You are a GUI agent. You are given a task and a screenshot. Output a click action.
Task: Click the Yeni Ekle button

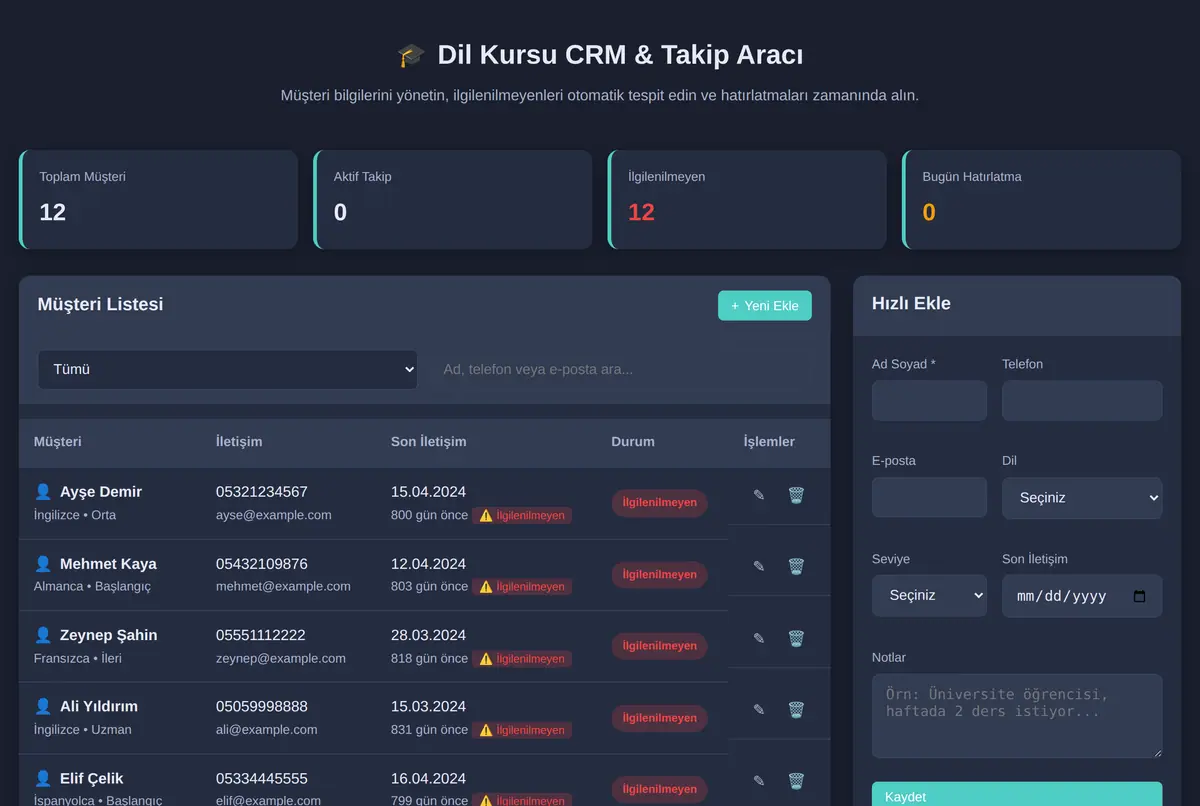(x=765, y=305)
